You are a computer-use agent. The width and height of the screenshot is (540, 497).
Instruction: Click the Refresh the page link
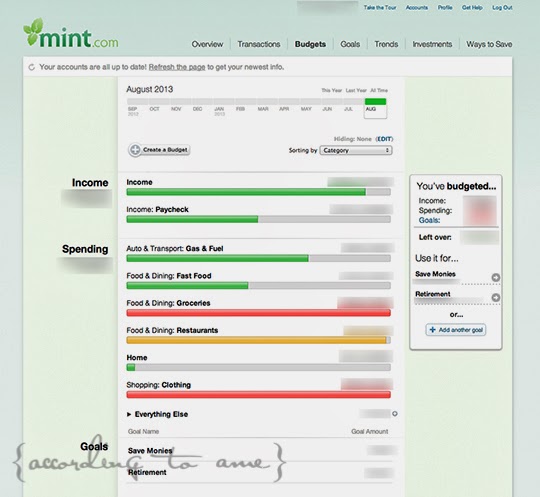pos(177,67)
